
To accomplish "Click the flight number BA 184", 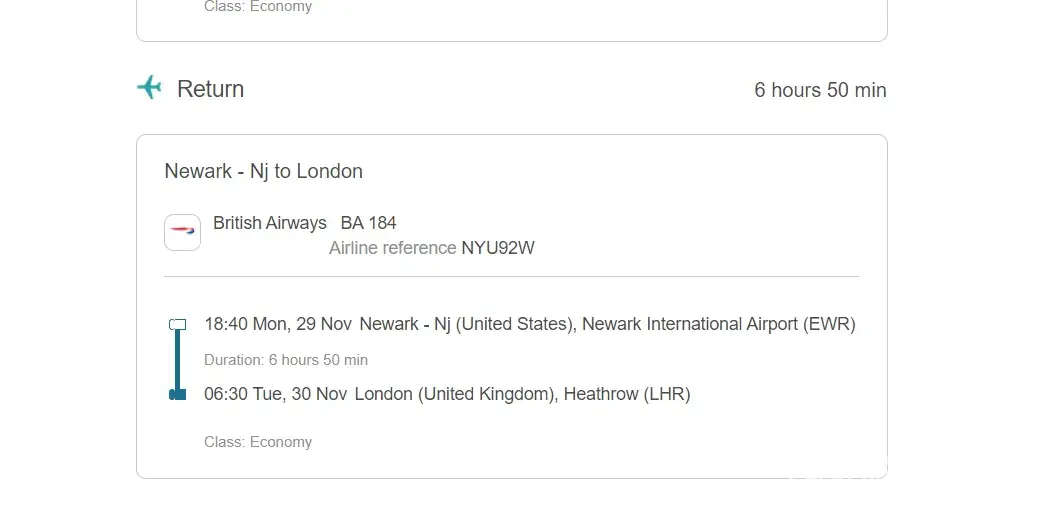I will tap(368, 223).
